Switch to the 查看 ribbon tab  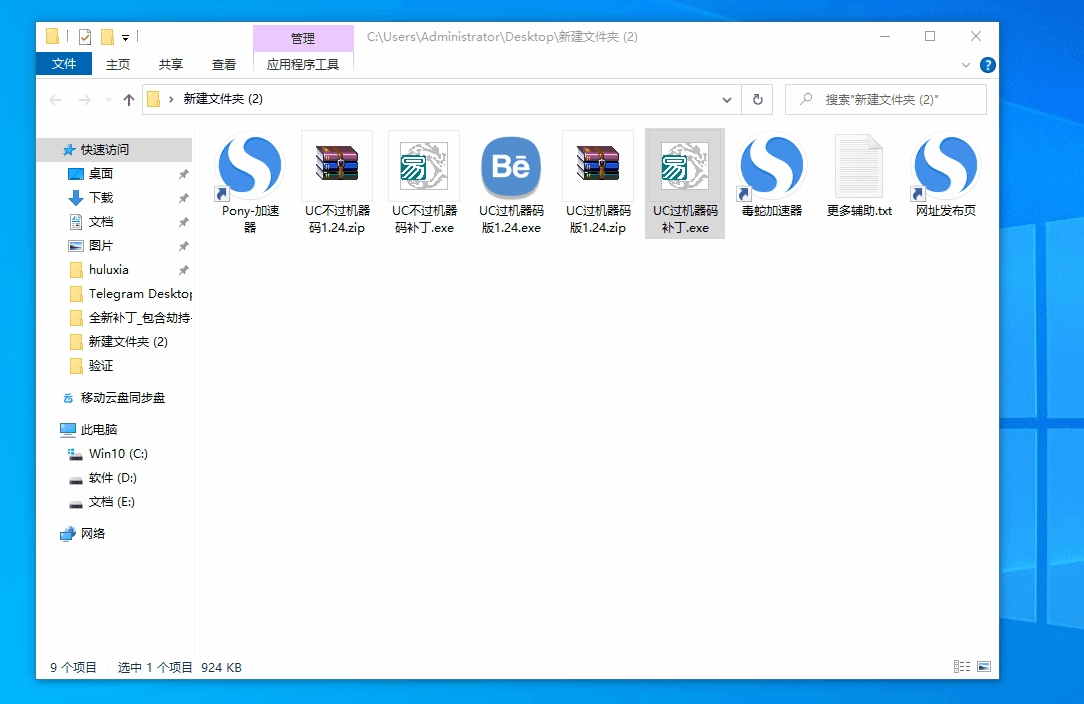coord(224,64)
